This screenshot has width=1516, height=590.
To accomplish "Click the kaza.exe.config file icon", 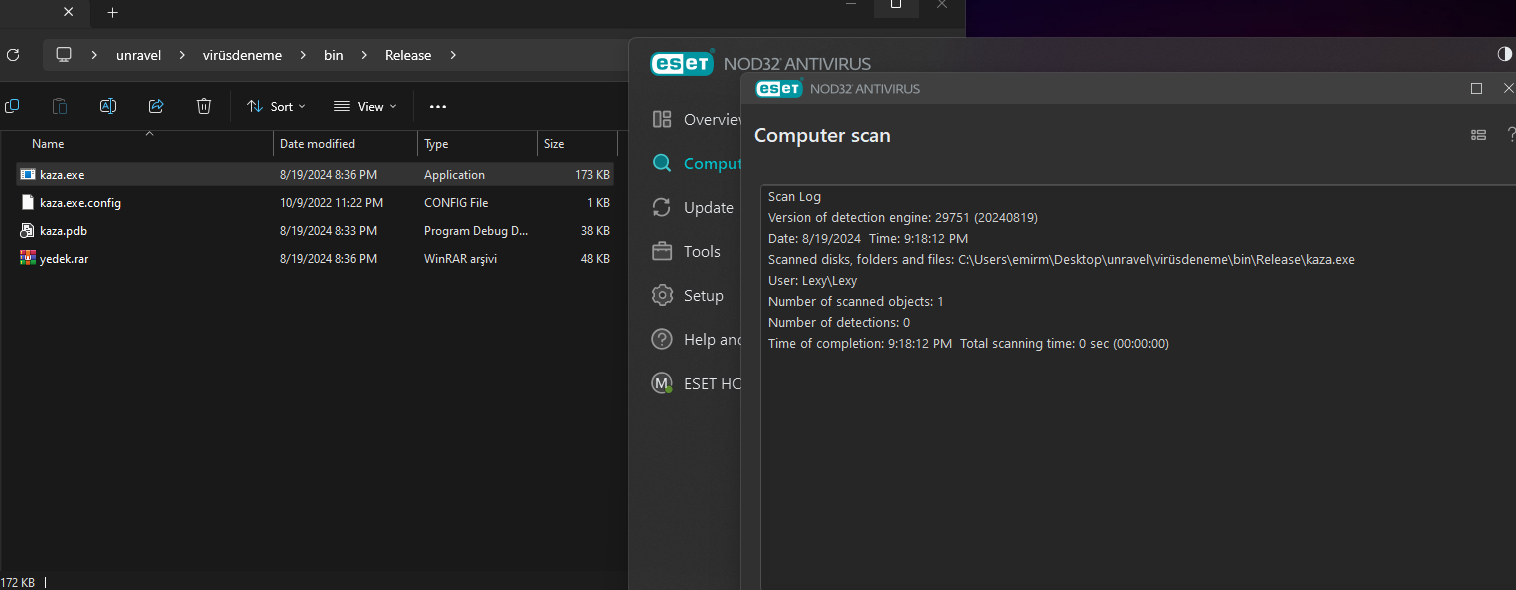I will 28,202.
